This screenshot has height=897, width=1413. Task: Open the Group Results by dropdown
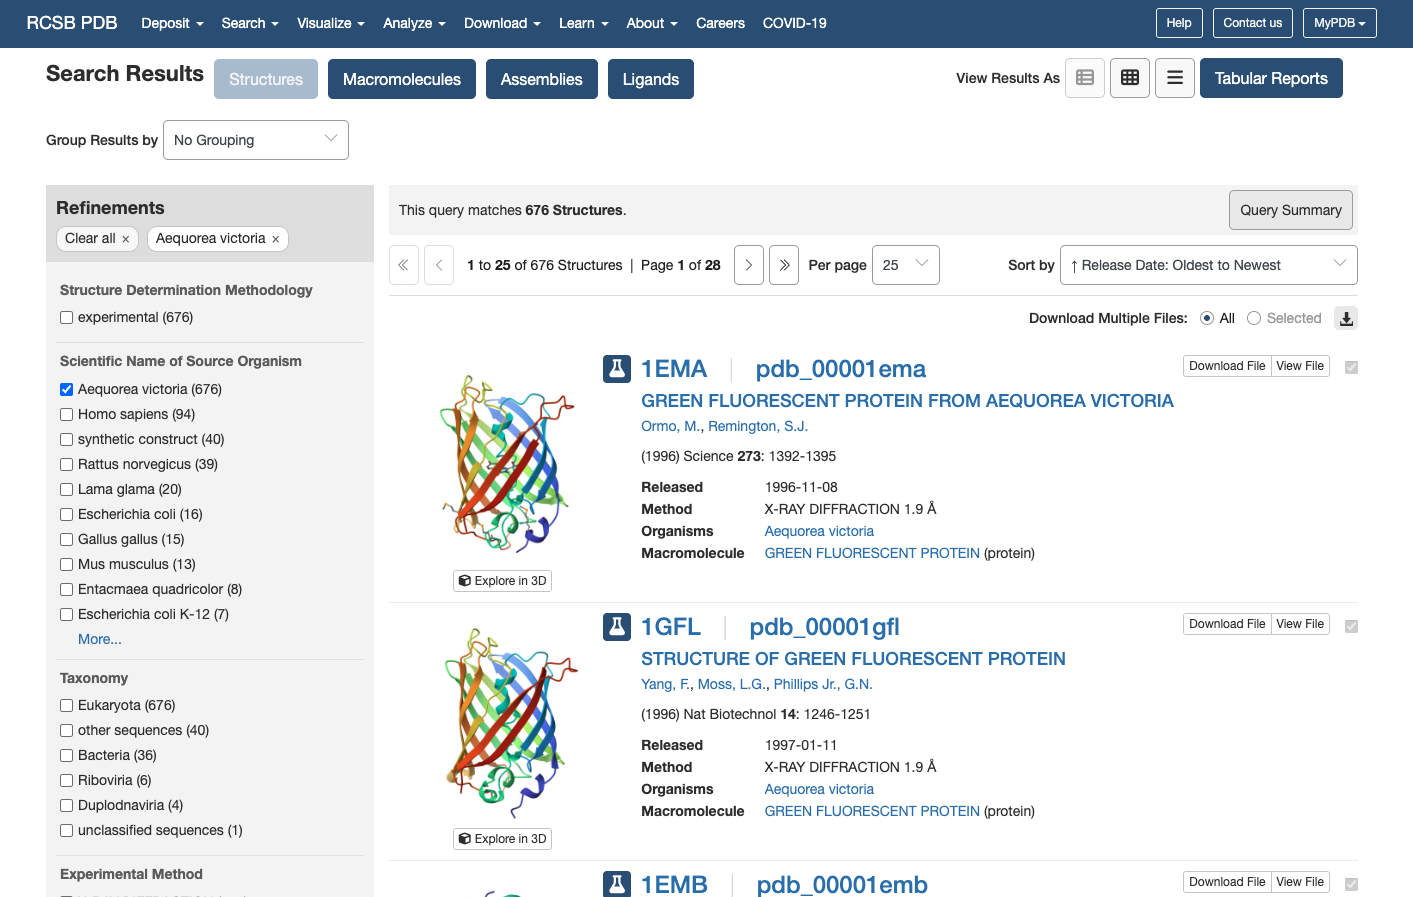(256, 140)
